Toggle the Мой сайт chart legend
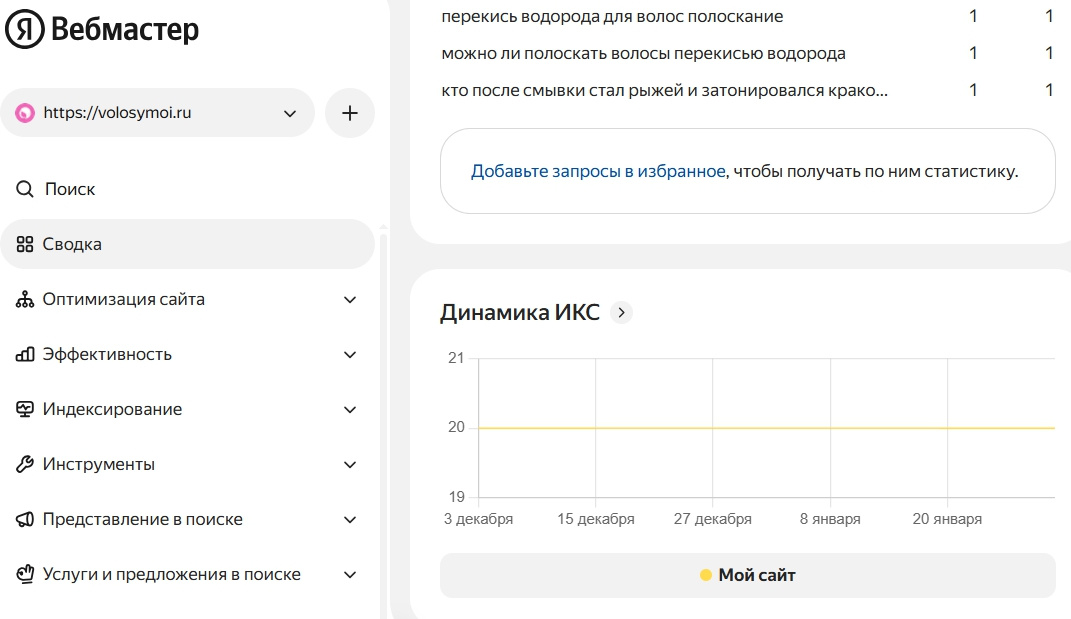This screenshot has height=619, width=1071. tap(747, 575)
